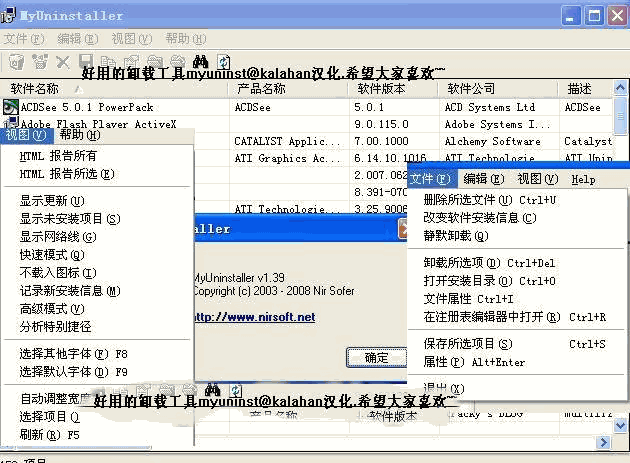Screen dimensions: 630x463
Task: Sort by the 软件版本 column header at the top
Action: pos(394,88)
